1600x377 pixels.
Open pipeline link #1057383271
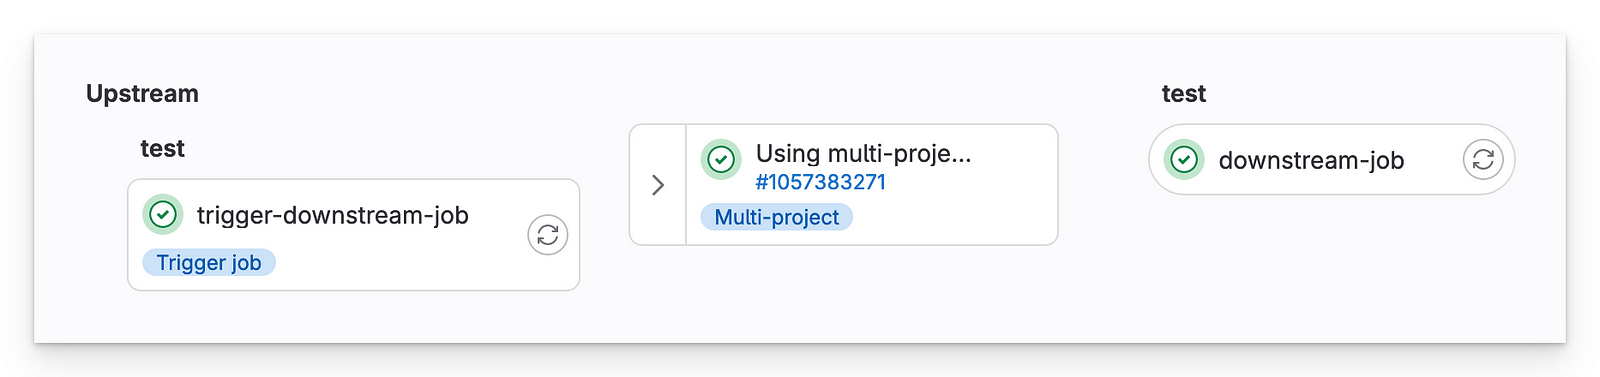[821, 182]
